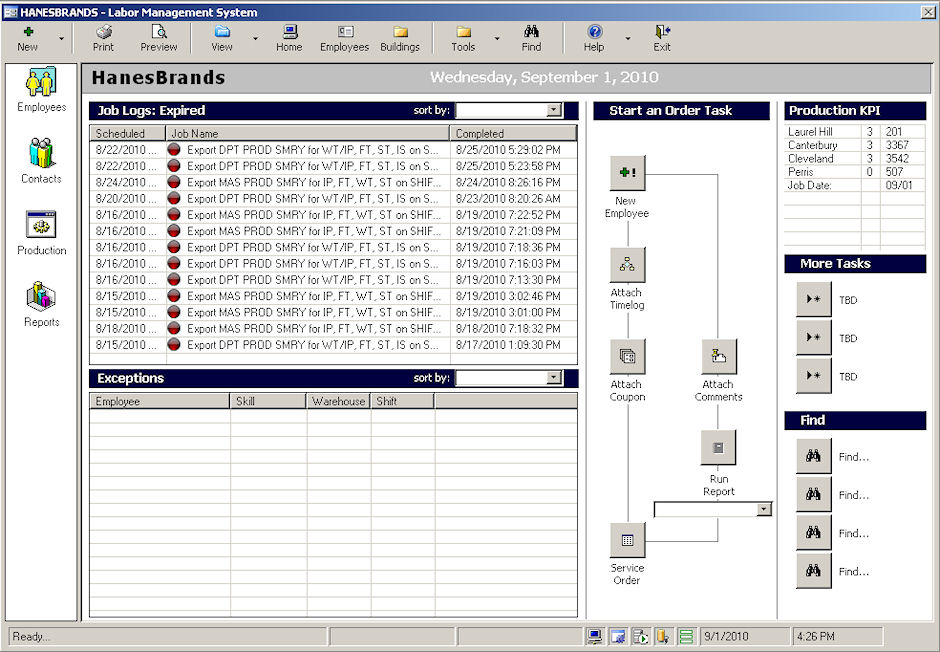The height and width of the screenshot is (652, 940).
Task: Click the Service Order task button
Action: 627,540
